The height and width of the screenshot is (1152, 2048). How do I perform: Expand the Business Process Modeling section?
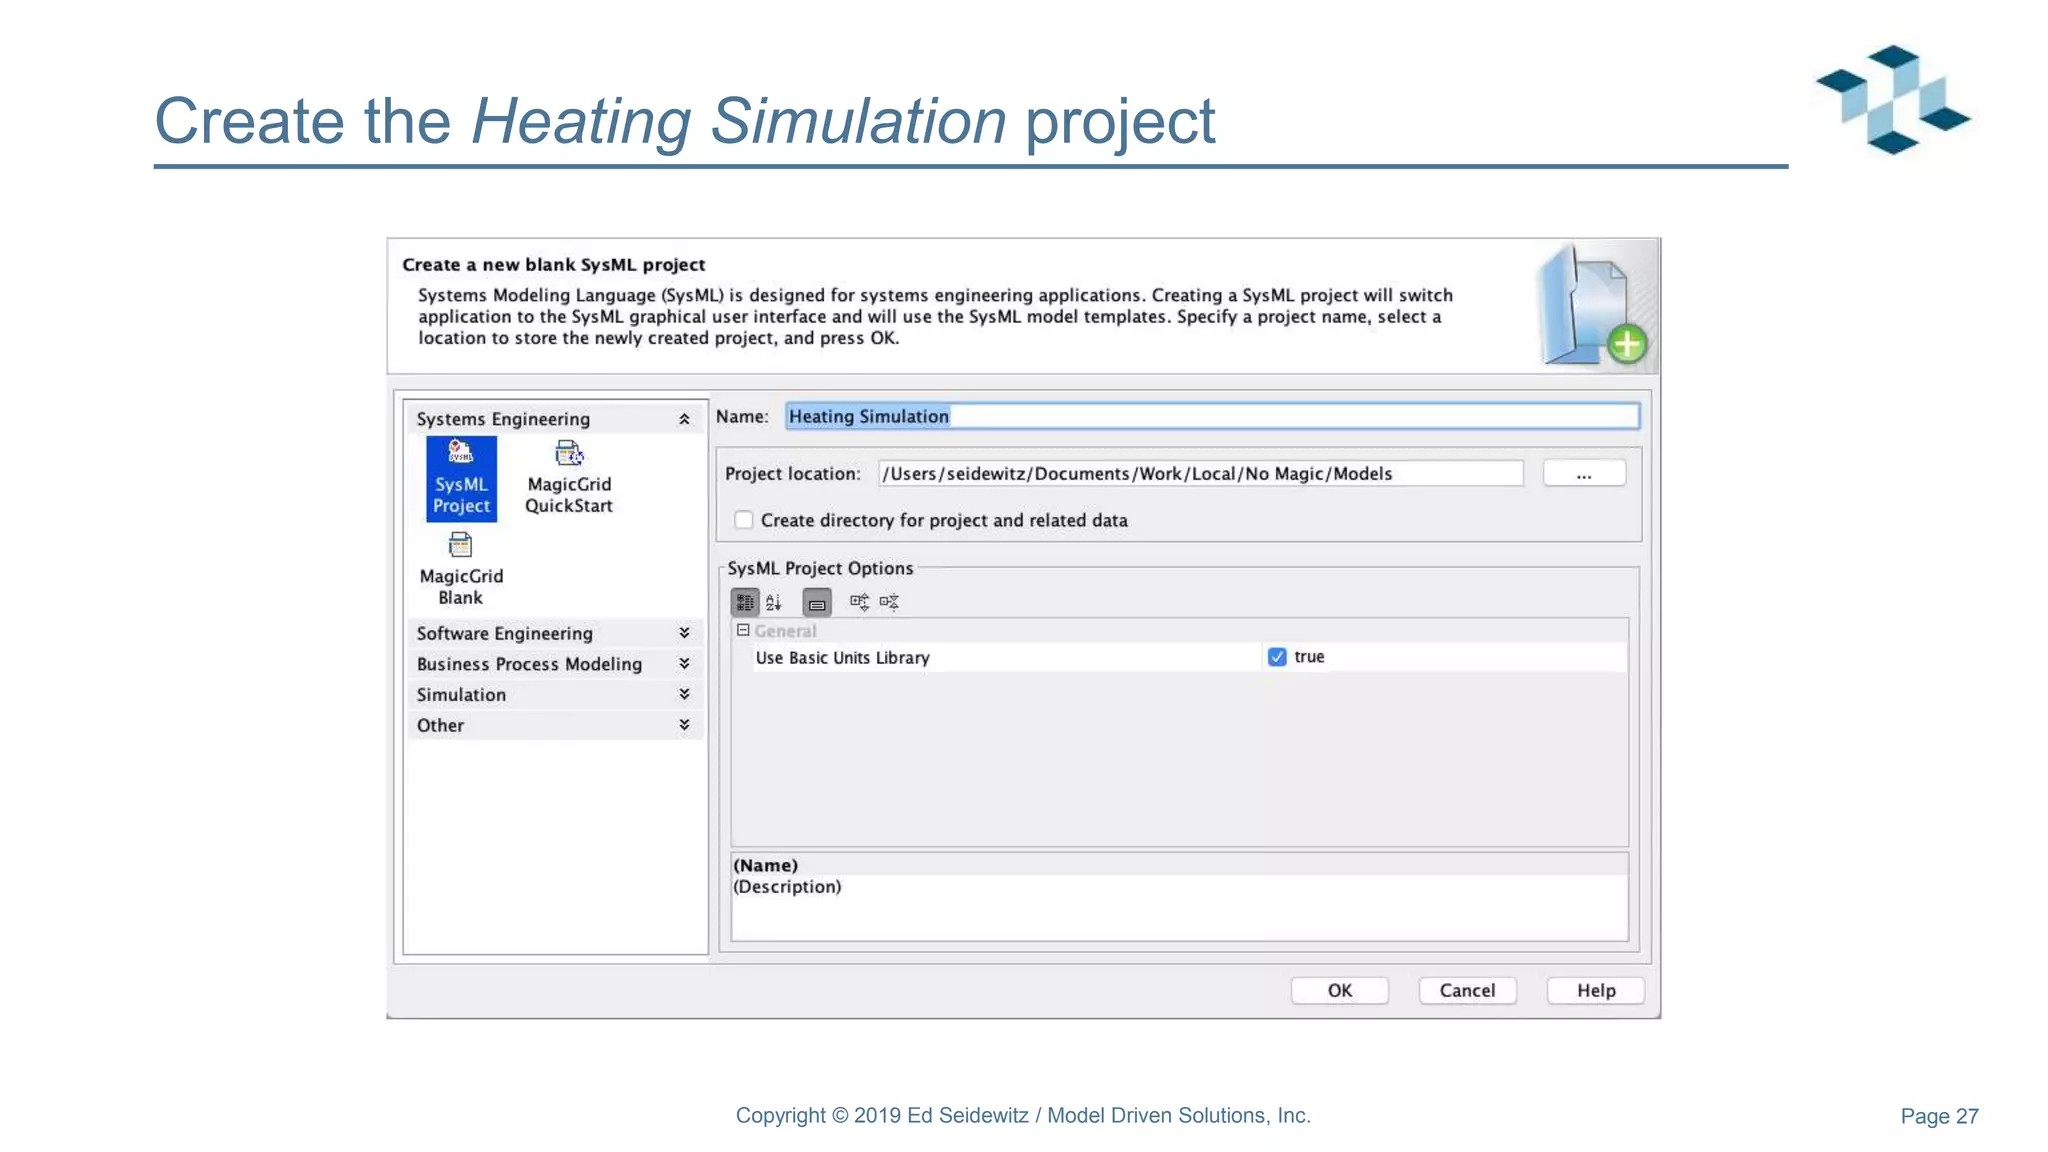[x=684, y=664]
